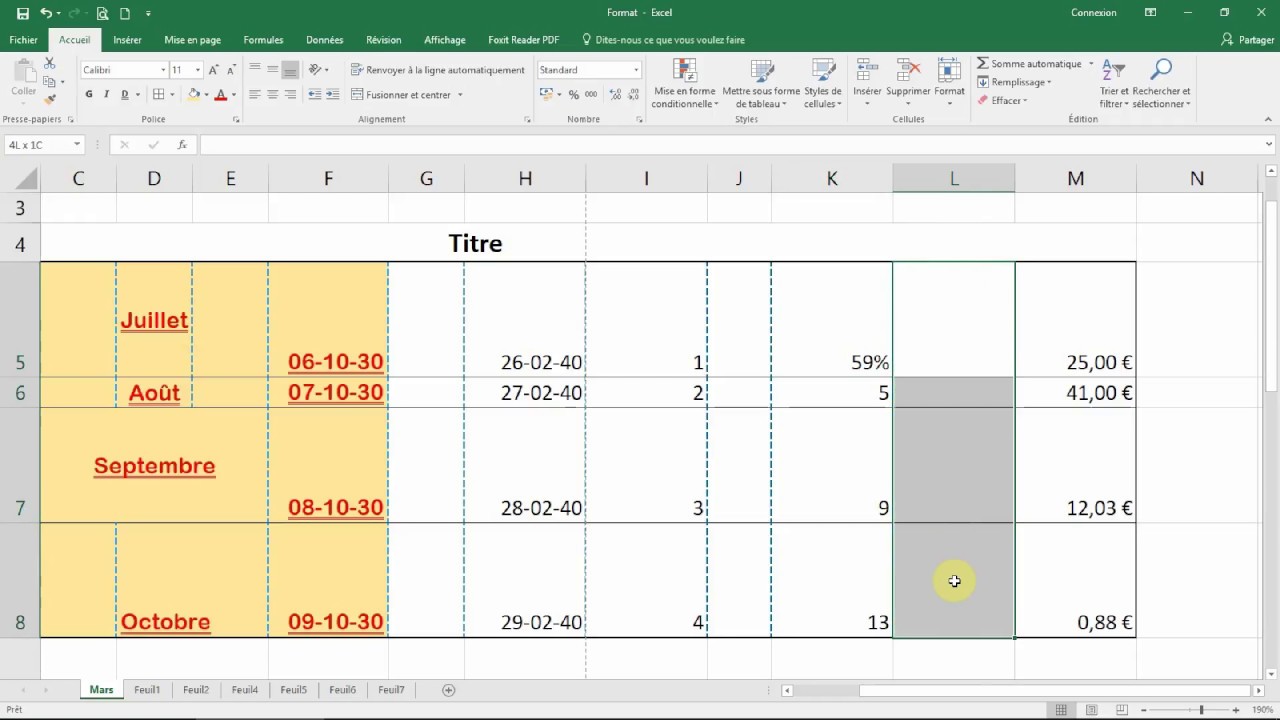Apply accounting currency number format
Viewport: 1280px width, 720px height.
click(x=548, y=95)
